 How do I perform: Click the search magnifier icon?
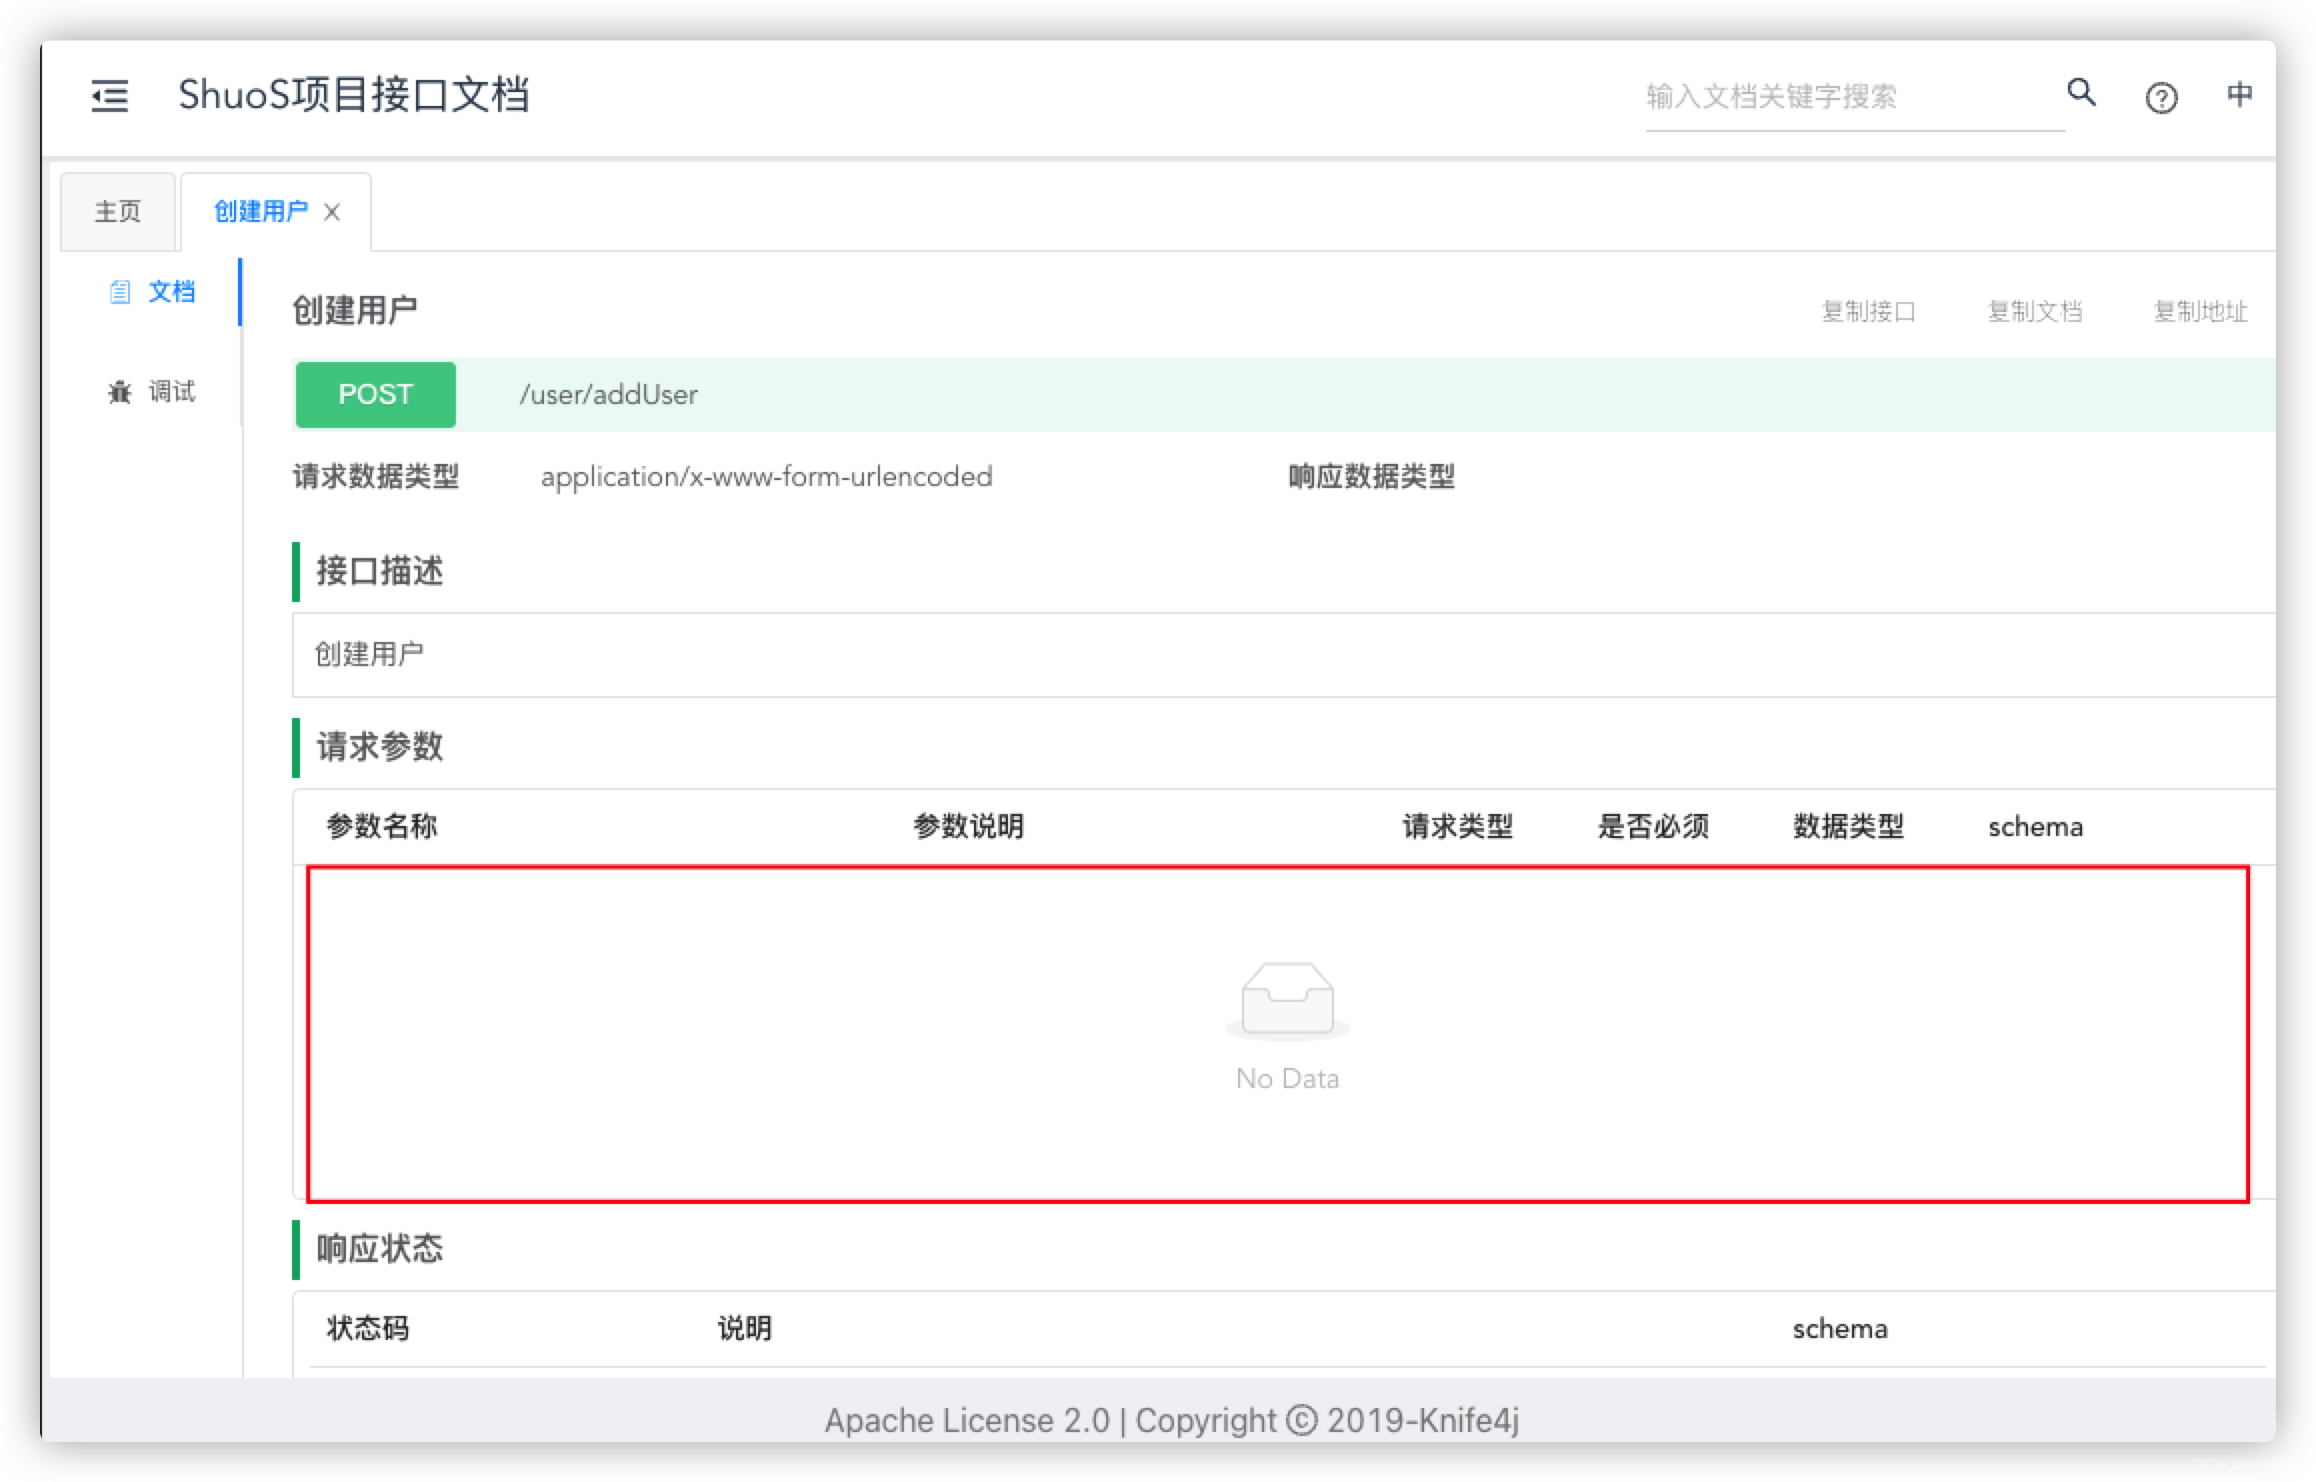click(2081, 93)
